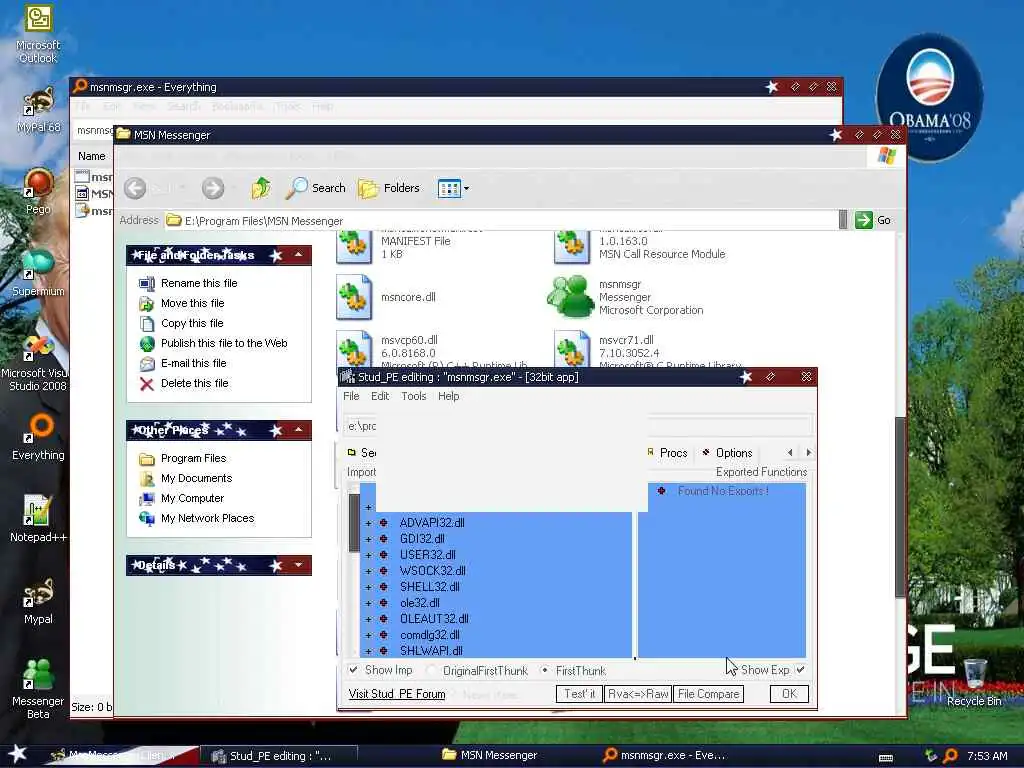Launch Mypal desktop shortcut
Image resolution: width=1024 pixels, height=768 pixels.
[38, 601]
